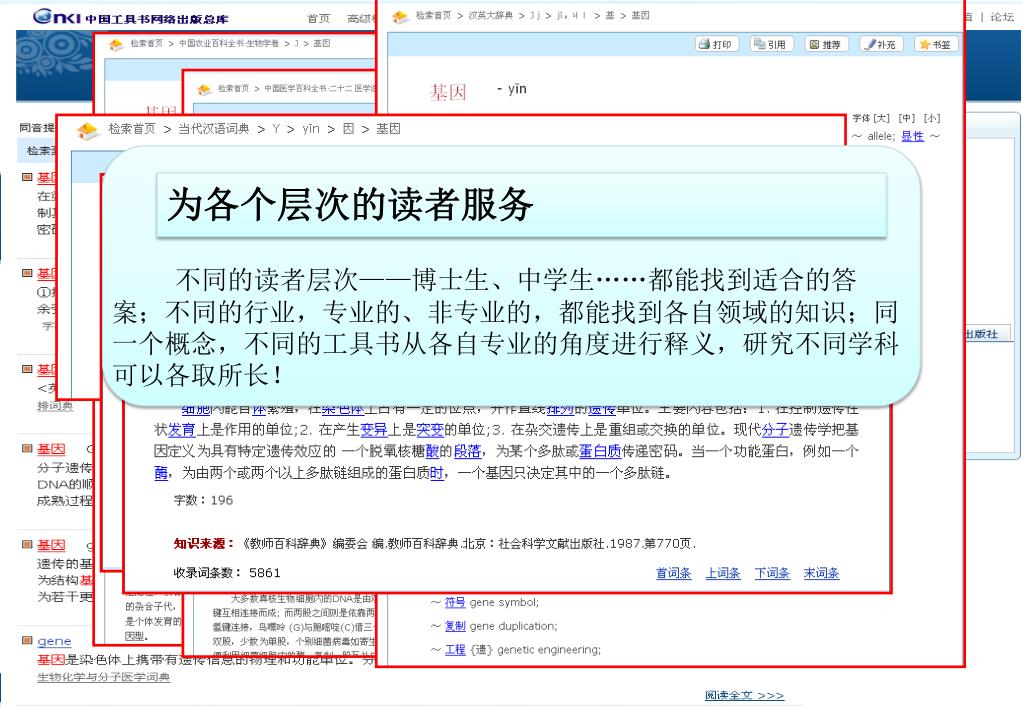The width and height of the screenshot is (1023, 708).
Task: Click 检索首页 in 汉英大辞典 window breadcrumb
Action: (x=433, y=15)
